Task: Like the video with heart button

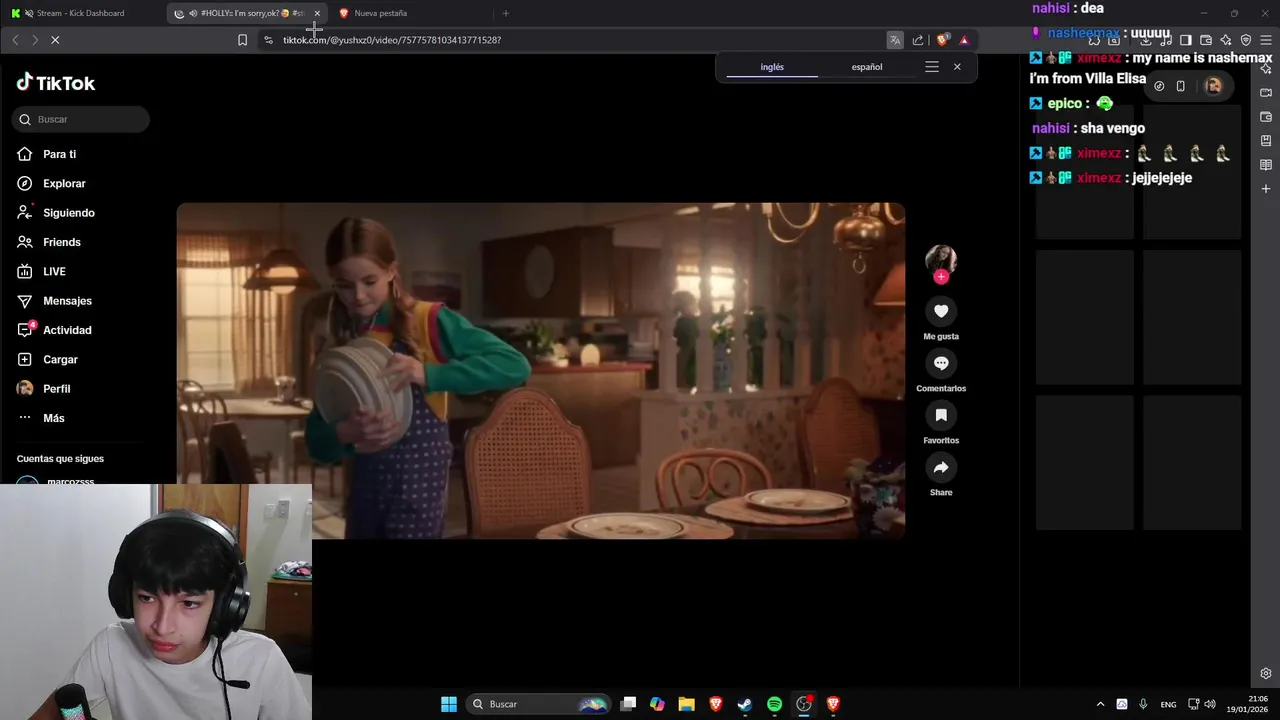Action: point(941,311)
